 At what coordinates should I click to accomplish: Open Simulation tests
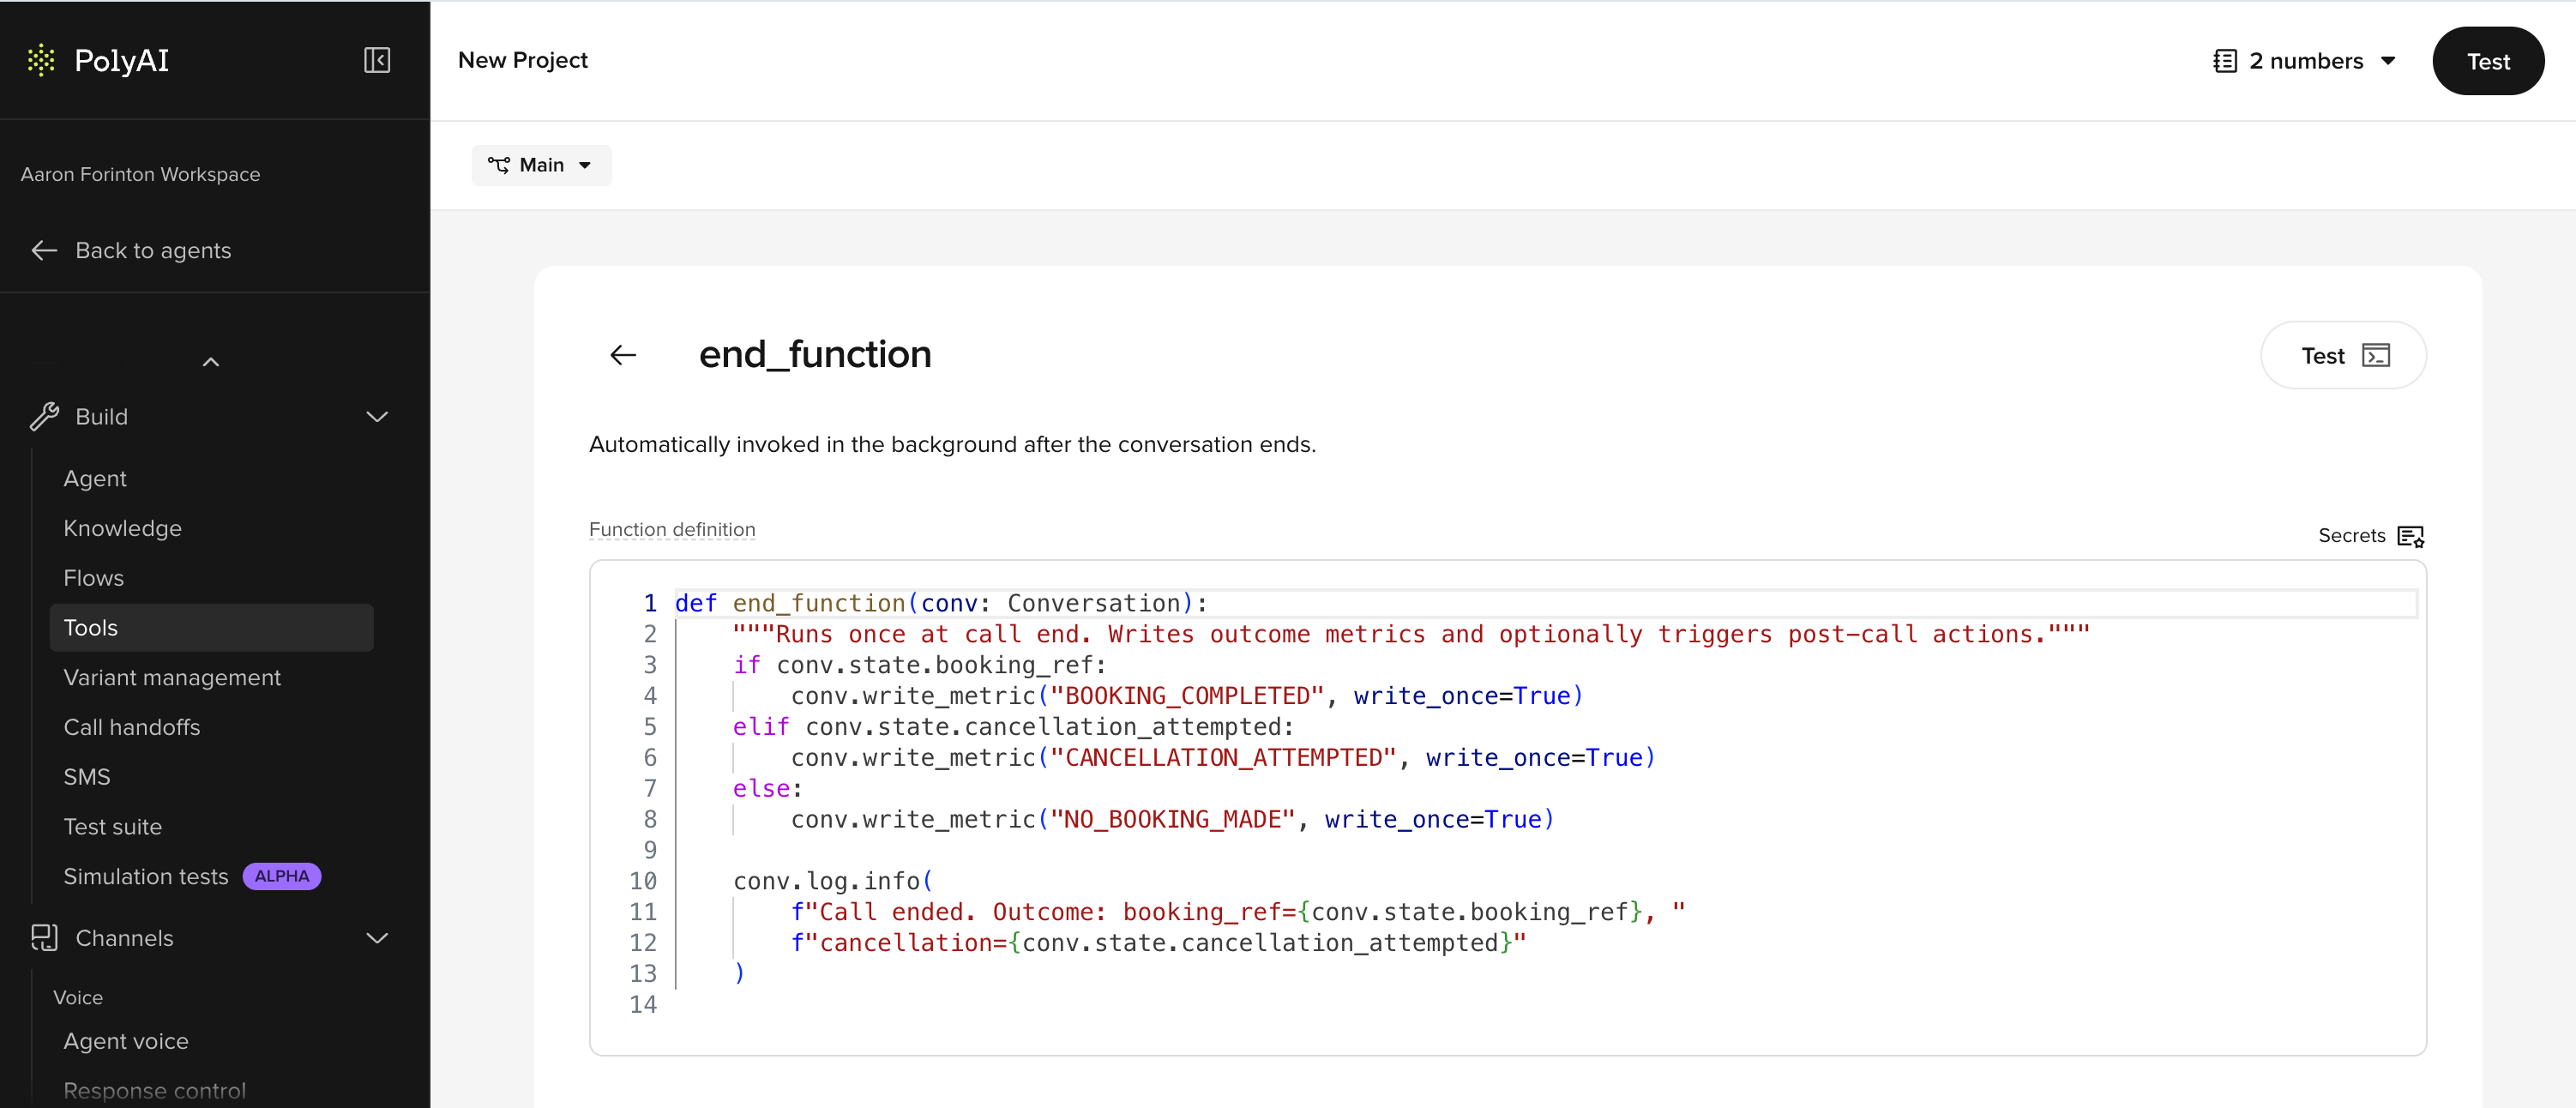tap(145, 876)
